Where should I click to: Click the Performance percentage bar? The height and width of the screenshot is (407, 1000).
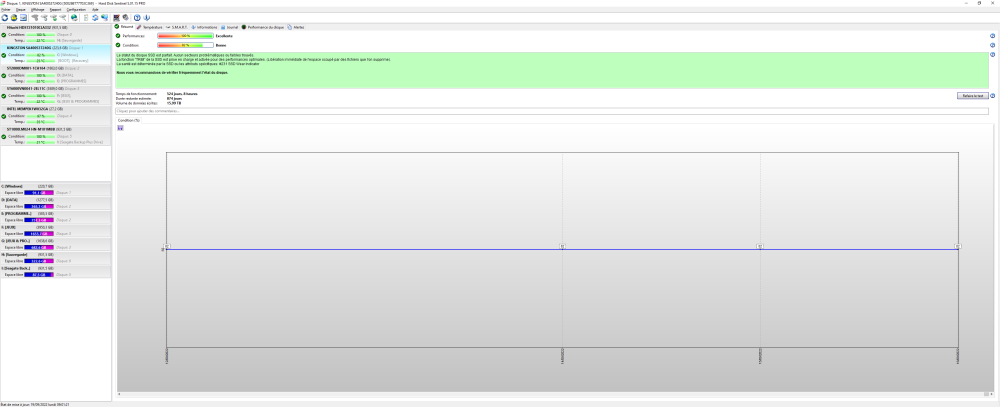coord(185,35)
